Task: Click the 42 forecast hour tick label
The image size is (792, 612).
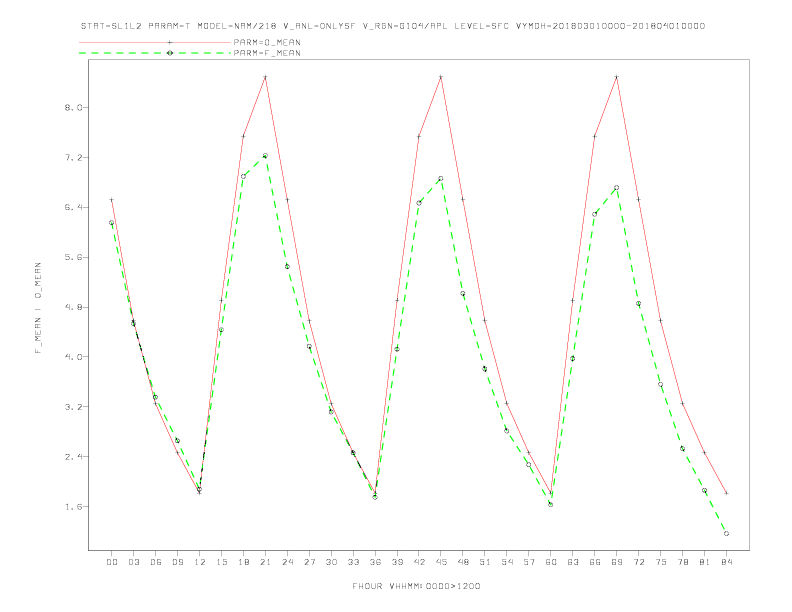Action: (x=419, y=562)
